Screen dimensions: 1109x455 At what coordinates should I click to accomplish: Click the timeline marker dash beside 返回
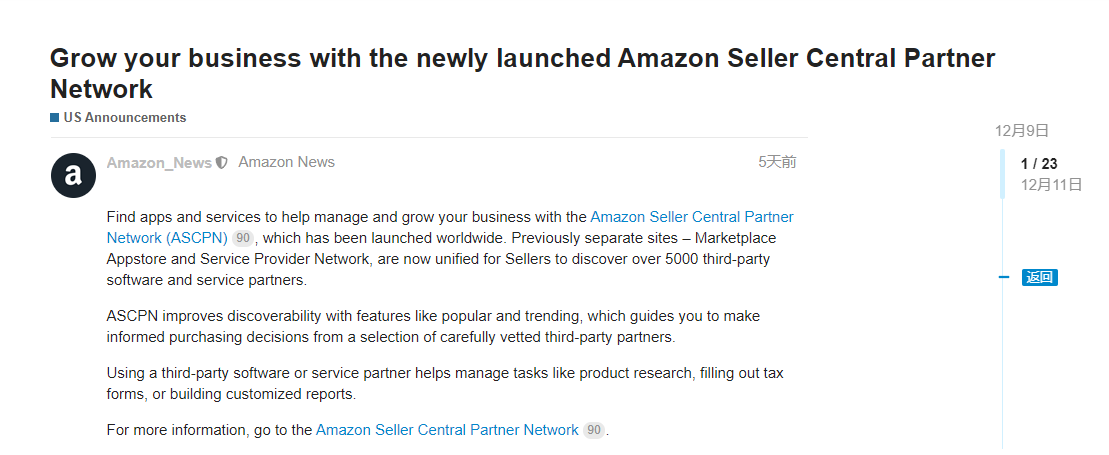[x=1004, y=278]
